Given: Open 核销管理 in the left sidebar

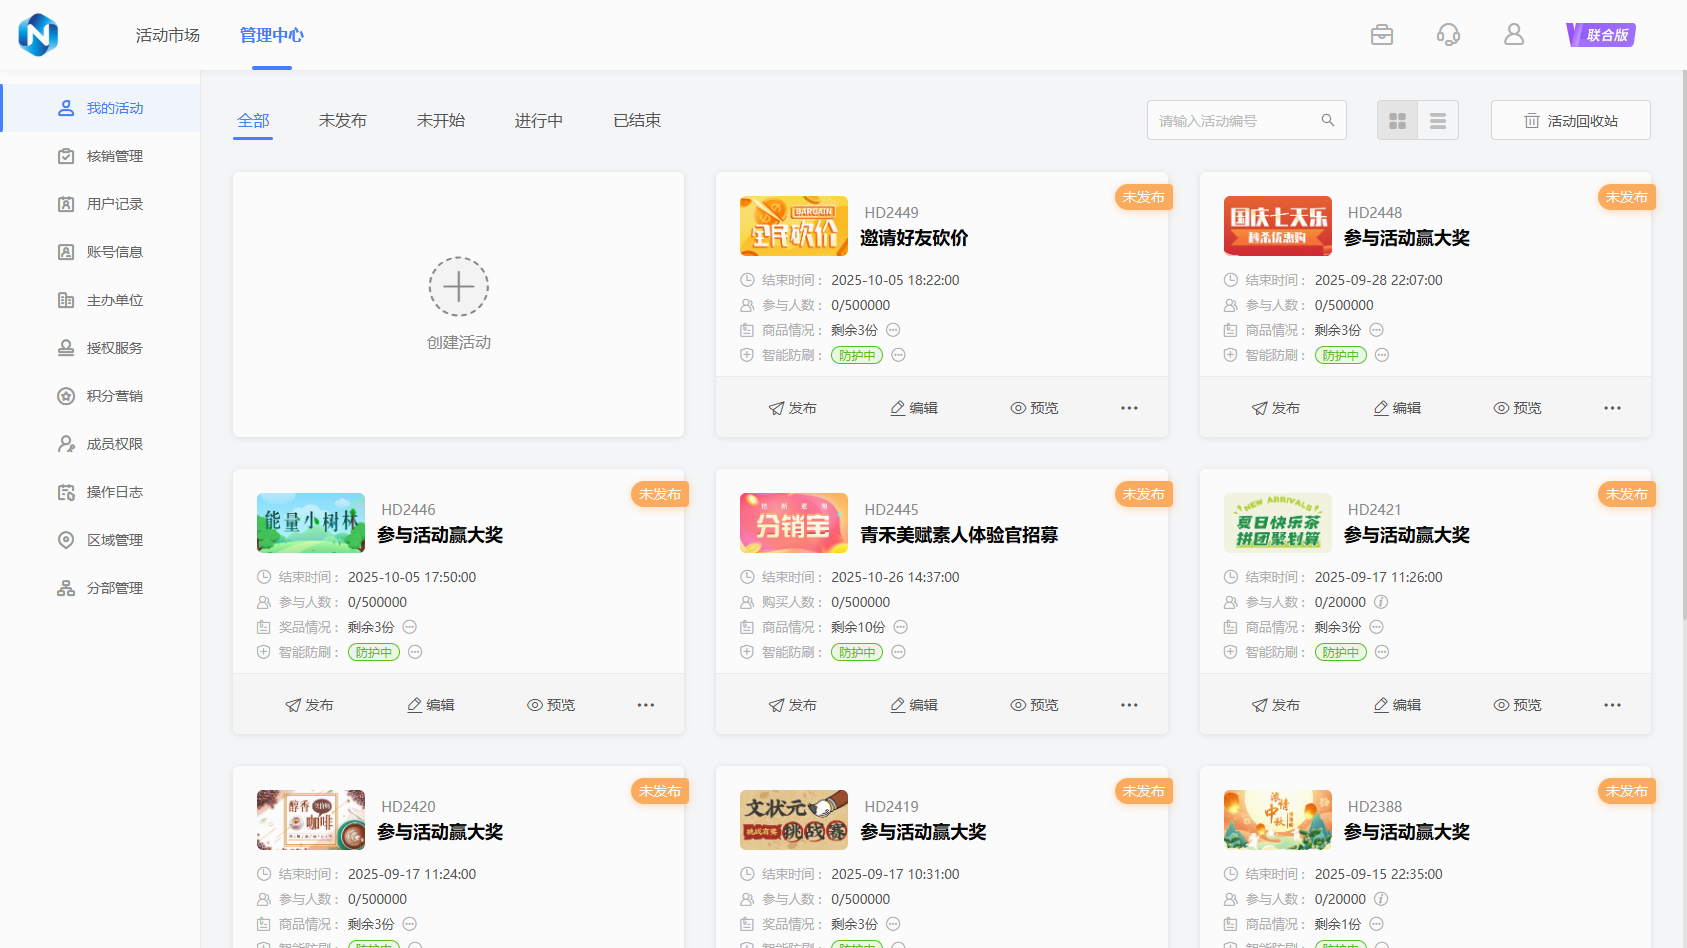Looking at the screenshot, I should 114,156.
